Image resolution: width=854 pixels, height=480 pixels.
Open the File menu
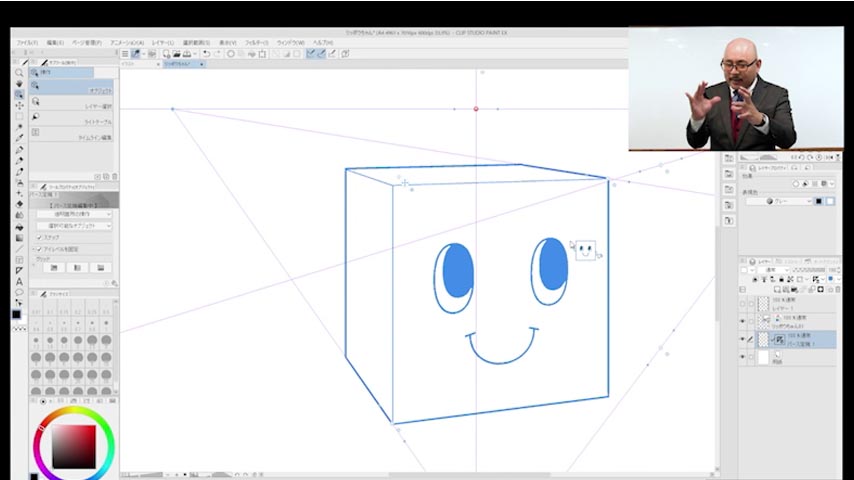(27, 42)
